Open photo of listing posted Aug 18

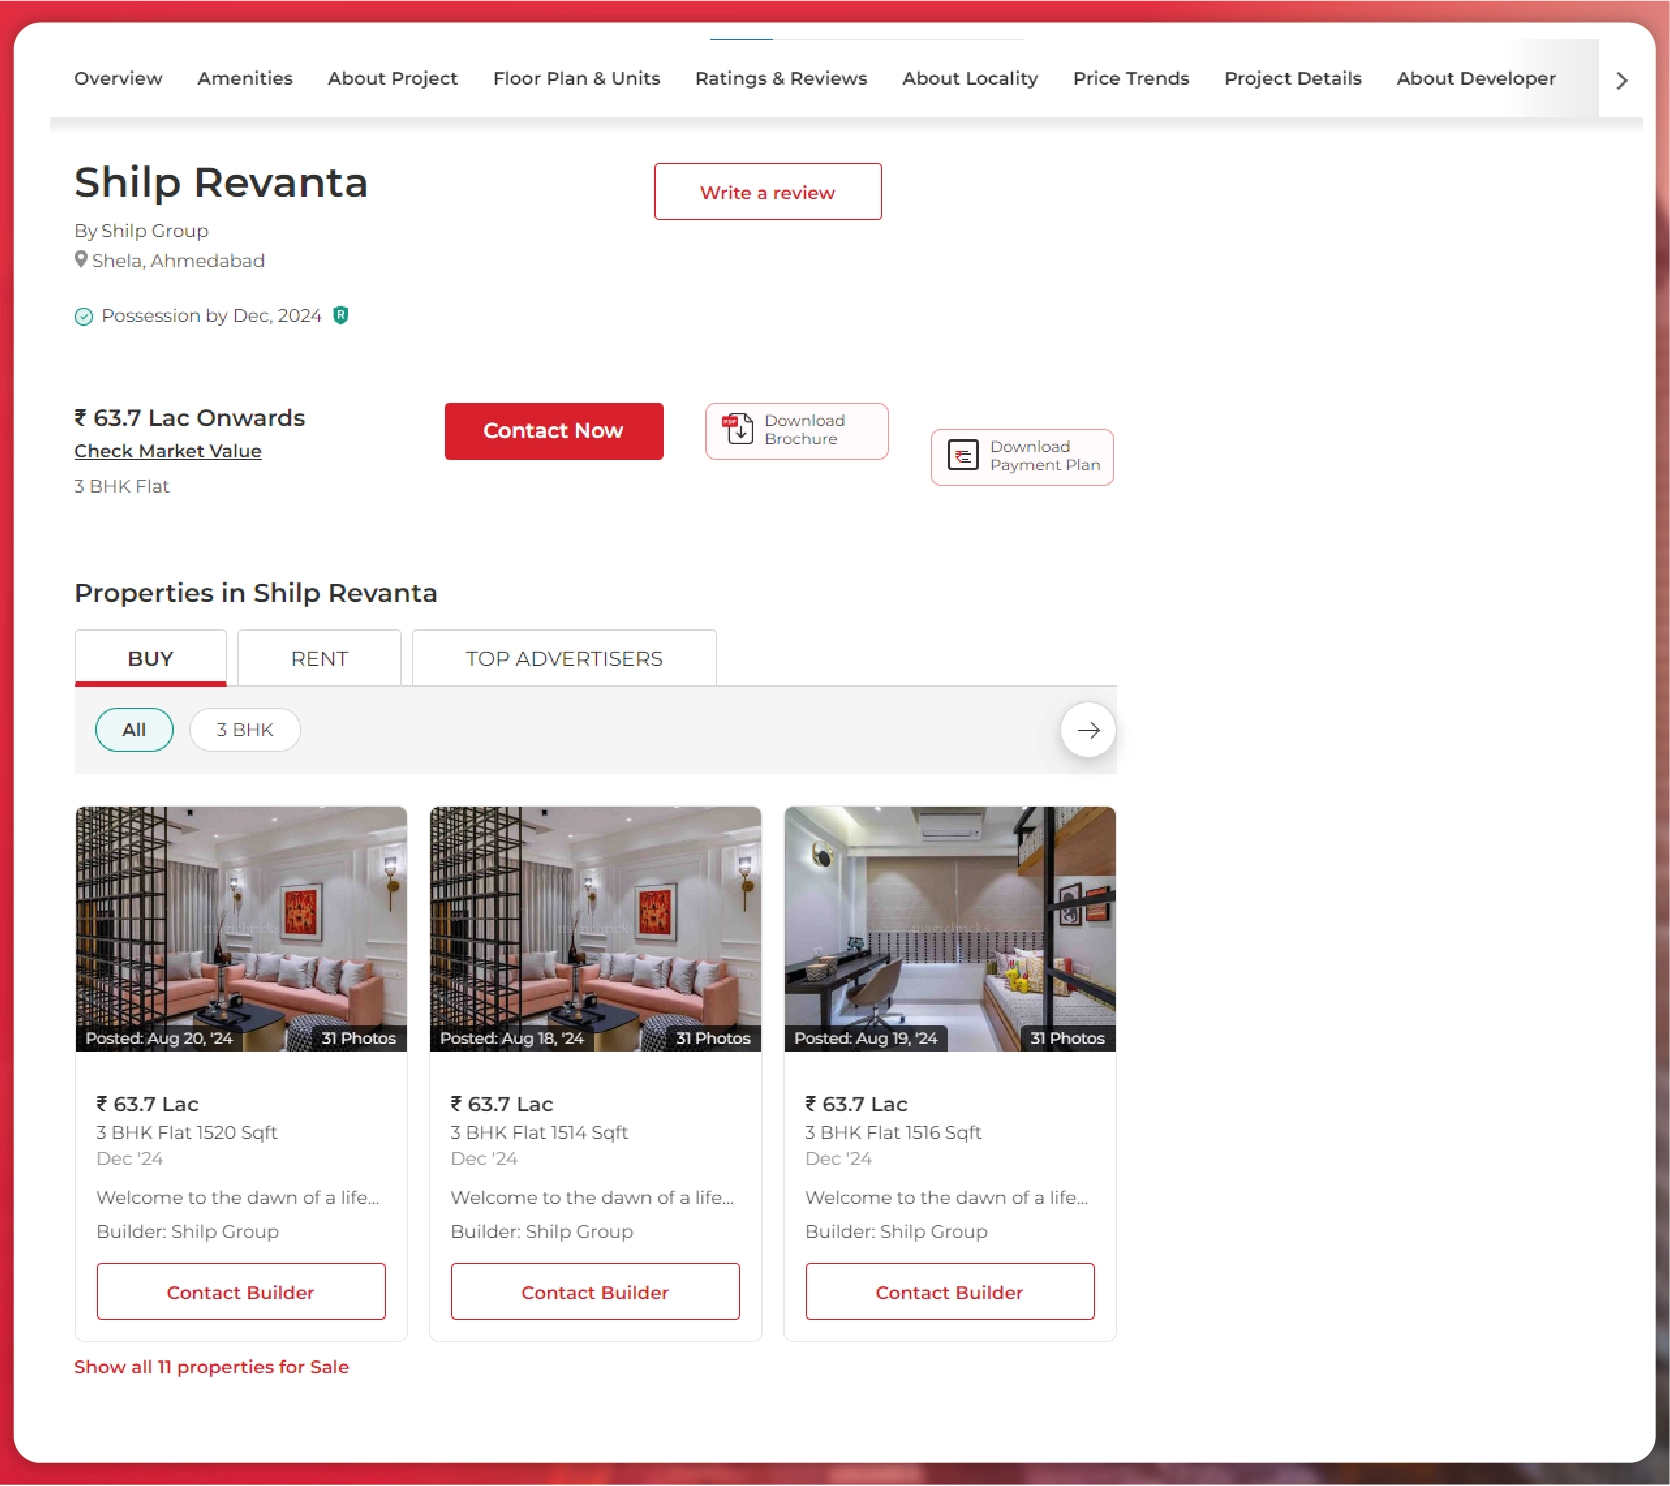tap(595, 929)
